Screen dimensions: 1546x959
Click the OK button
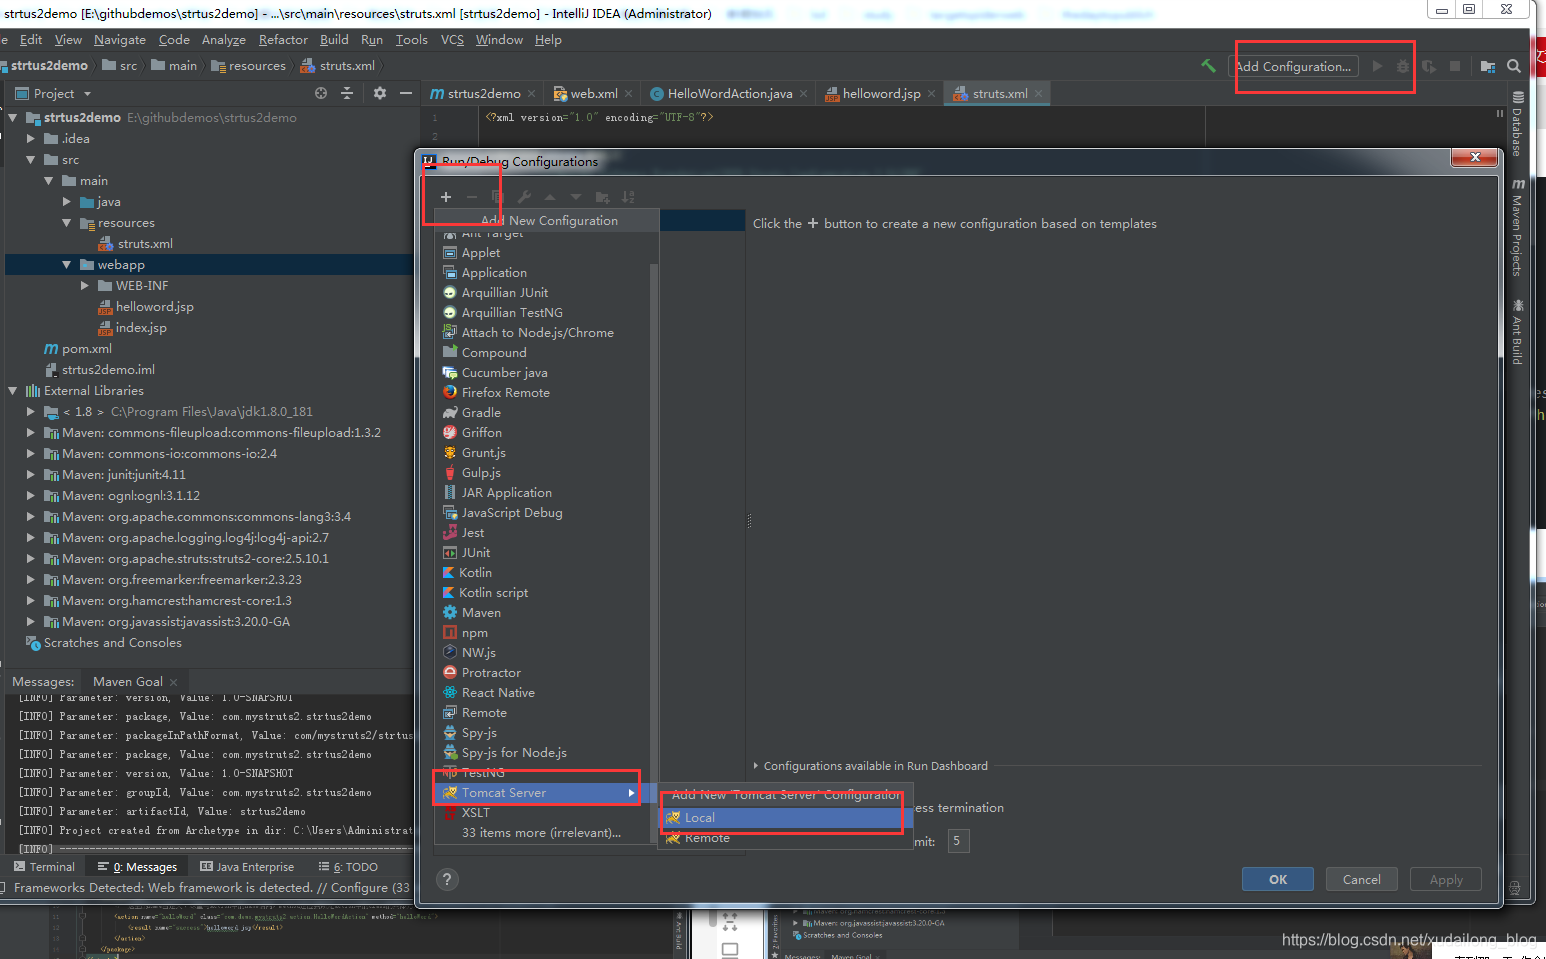pyautogui.click(x=1278, y=879)
